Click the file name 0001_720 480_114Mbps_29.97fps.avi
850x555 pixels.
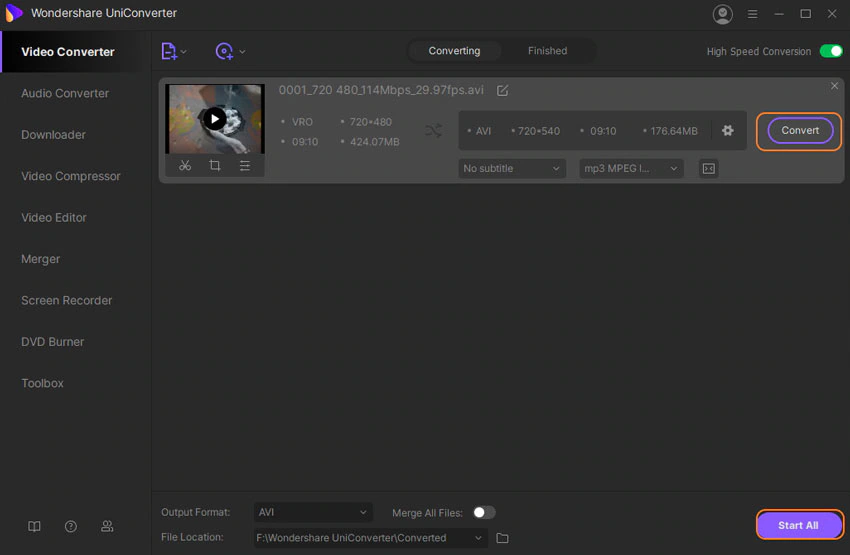pos(381,90)
